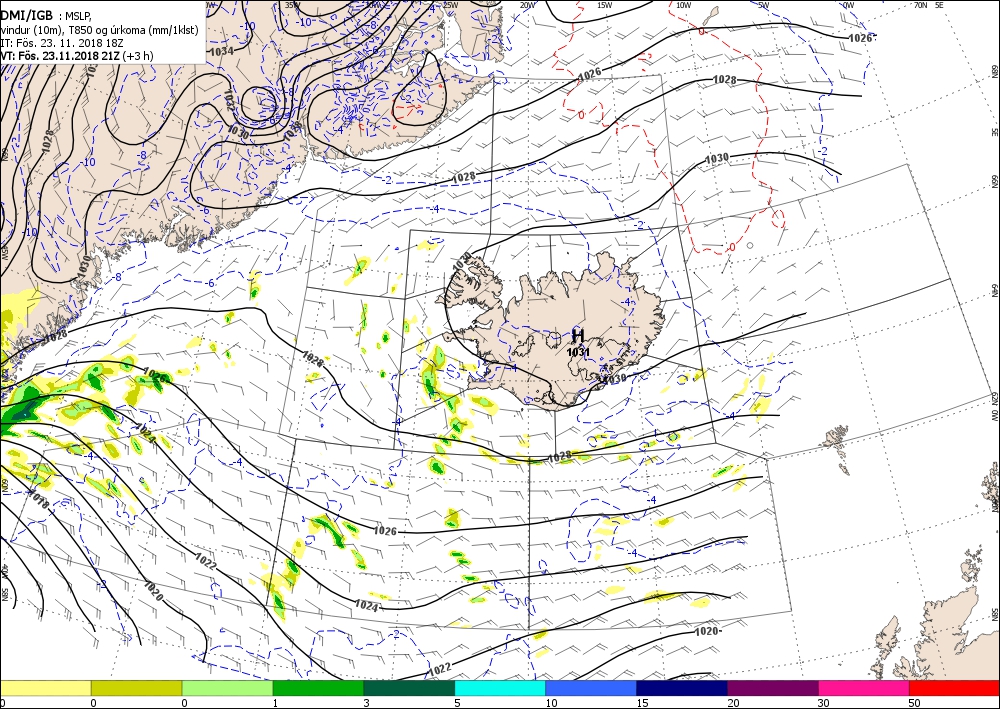Click the 70N latitude label
The width and height of the screenshot is (1000, 709).
click(x=920, y=5)
